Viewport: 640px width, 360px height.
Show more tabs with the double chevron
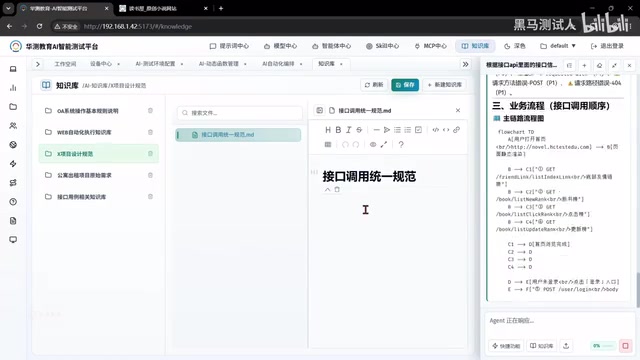465,64
